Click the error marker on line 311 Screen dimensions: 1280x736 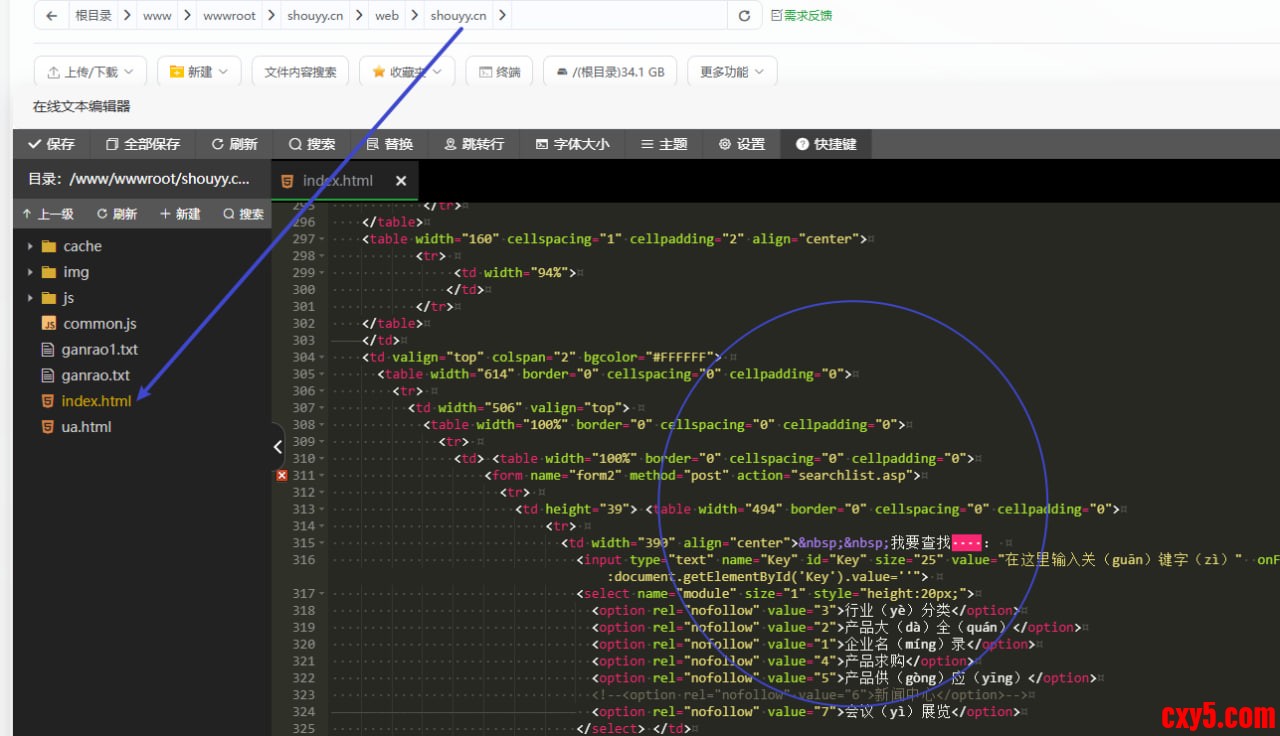tap(281, 476)
